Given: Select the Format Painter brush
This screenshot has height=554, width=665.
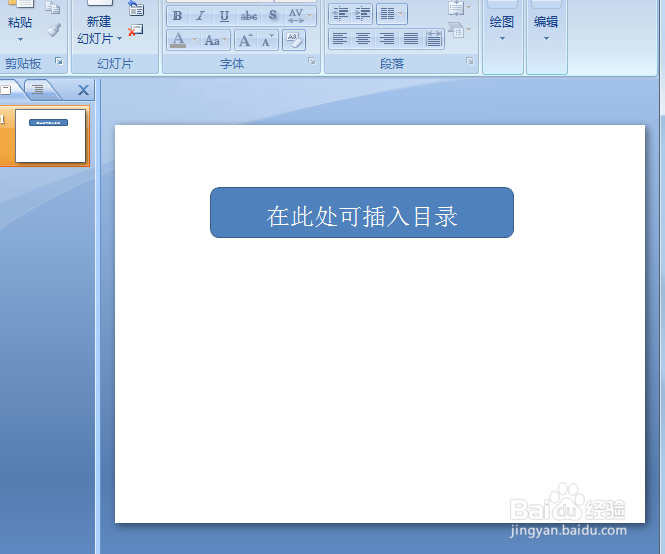Looking at the screenshot, I should coord(53,30).
